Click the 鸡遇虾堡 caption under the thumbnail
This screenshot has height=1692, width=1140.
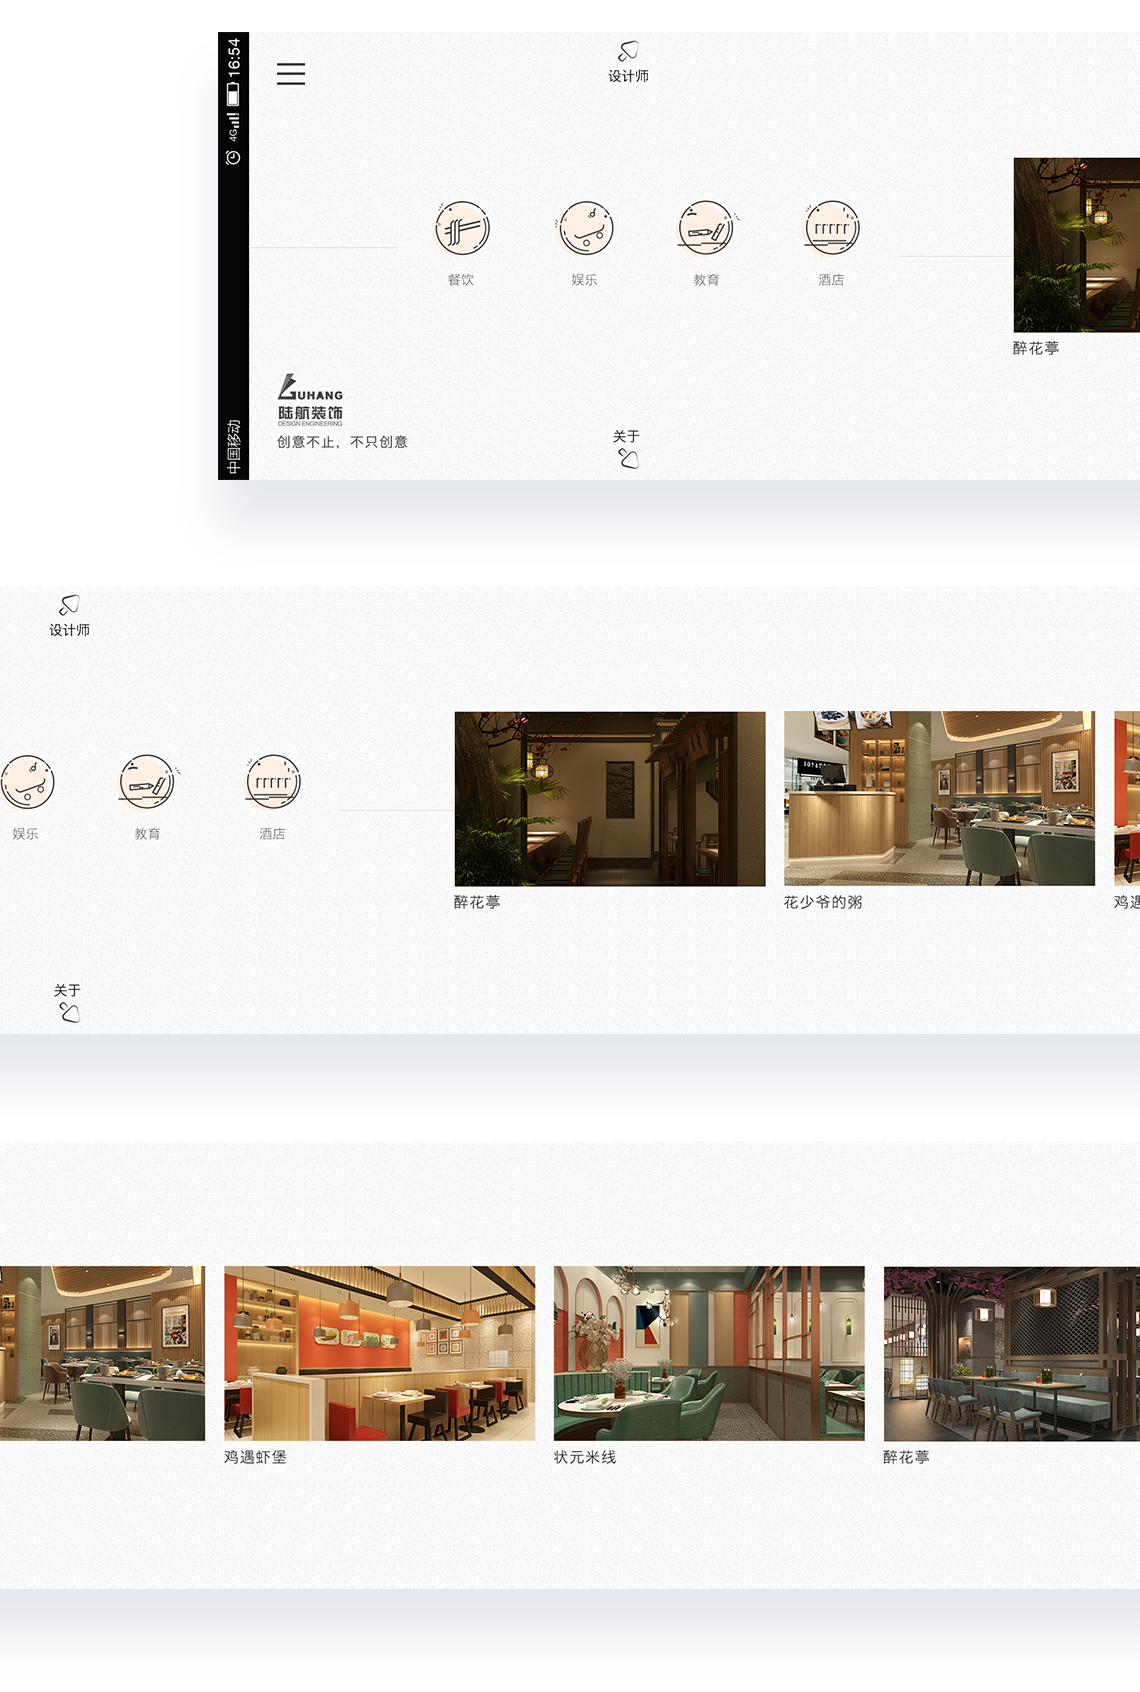pyautogui.click(x=255, y=1457)
